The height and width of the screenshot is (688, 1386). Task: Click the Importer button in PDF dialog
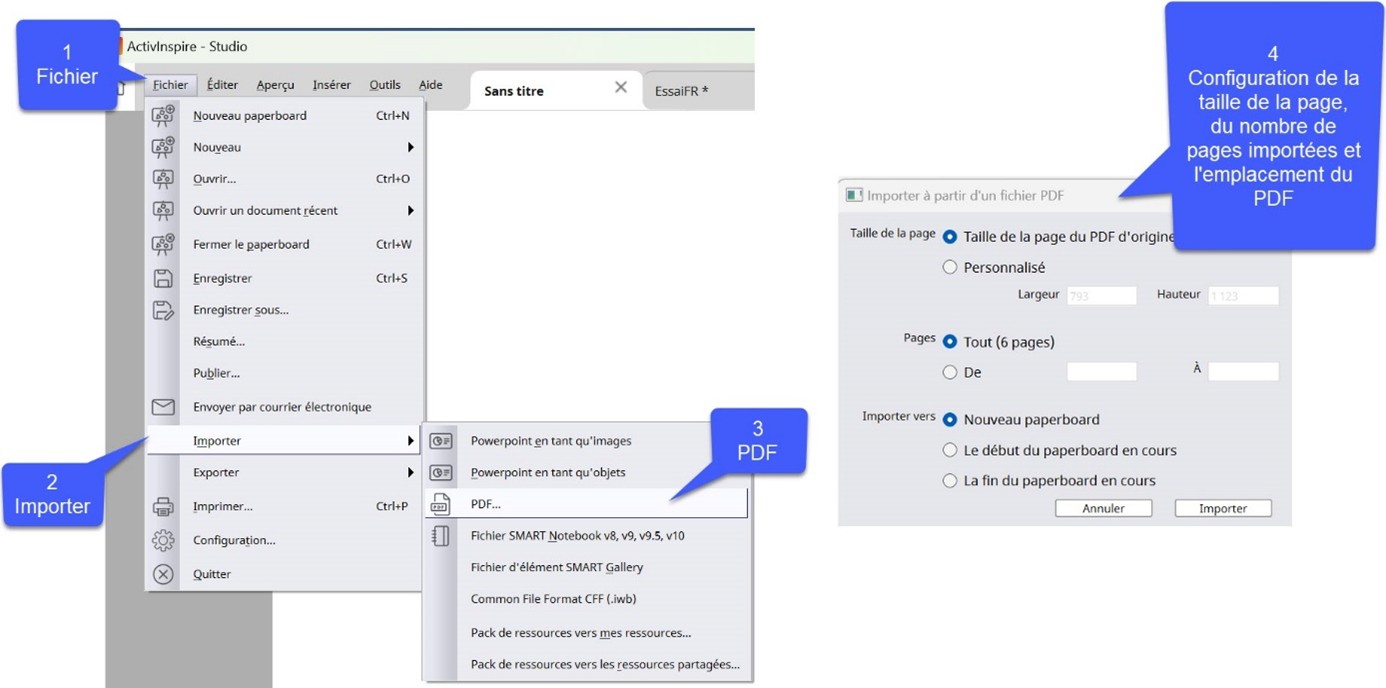coord(1223,508)
